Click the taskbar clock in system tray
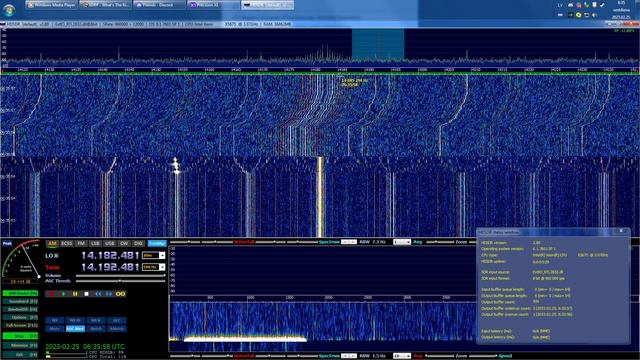 coord(621,10)
